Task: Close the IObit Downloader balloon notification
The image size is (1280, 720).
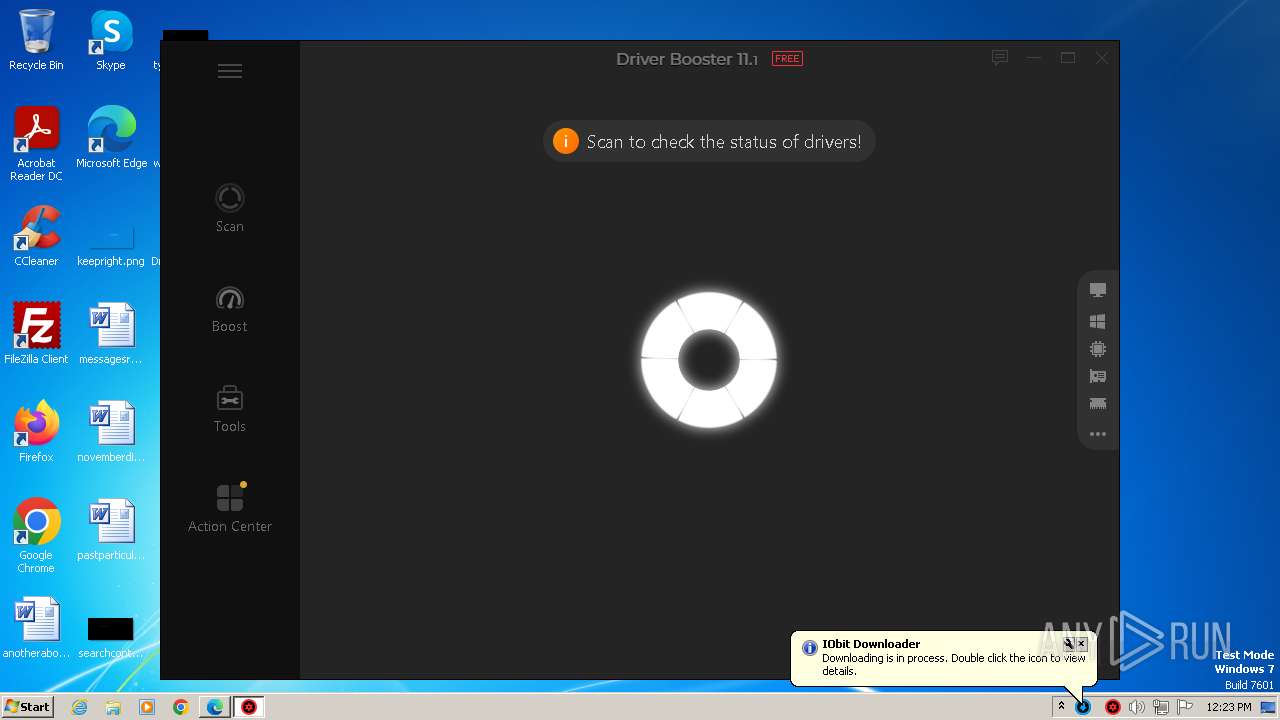Action: click(1081, 644)
